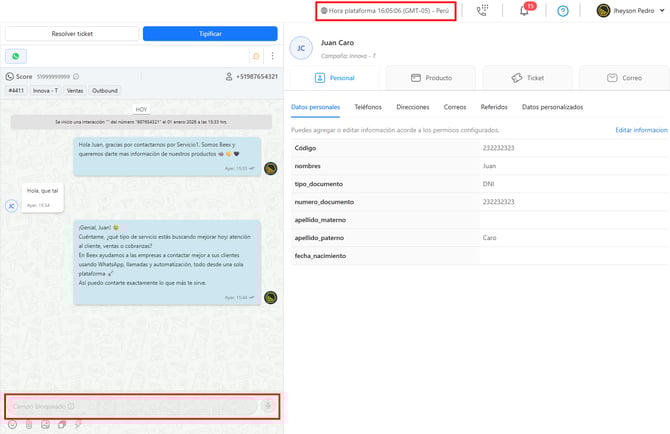Click the microphone voice message icon

pyautogui.click(x=267, y=406)
